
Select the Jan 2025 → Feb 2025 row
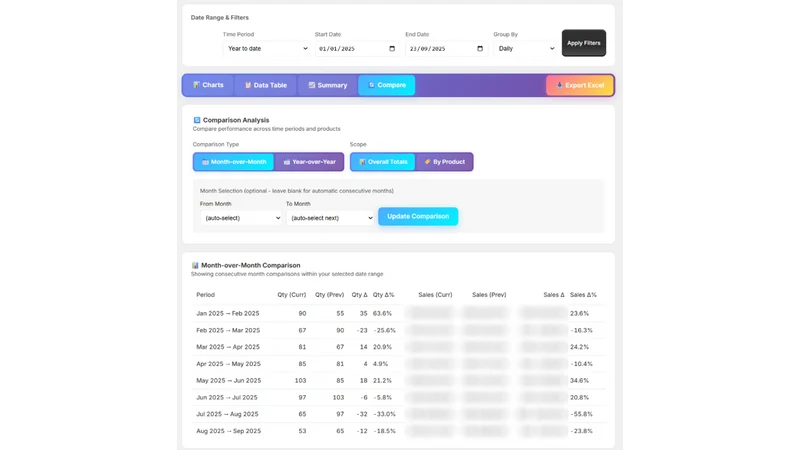point(399,313)
